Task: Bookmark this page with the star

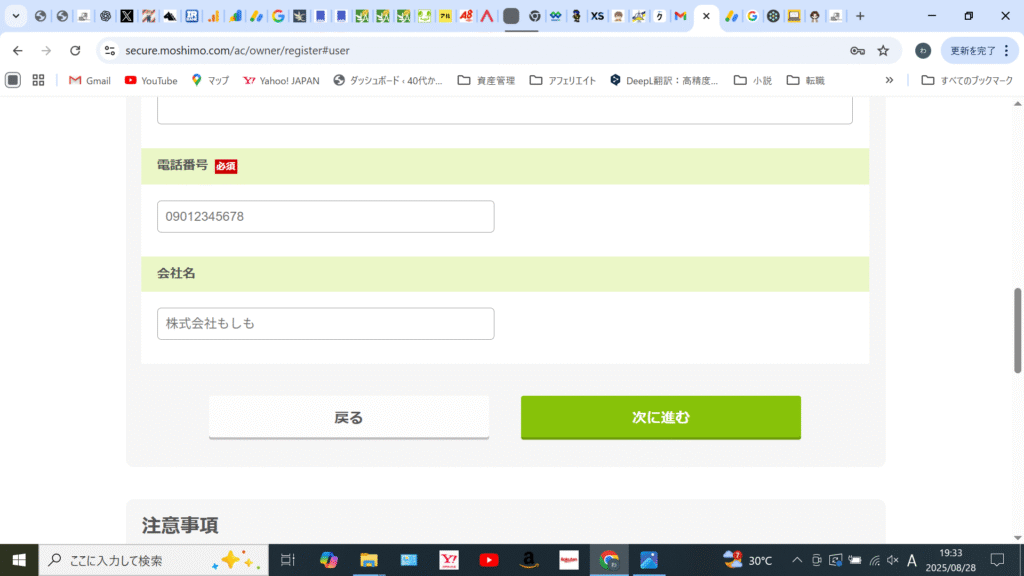Action: (x=883, y=50)
